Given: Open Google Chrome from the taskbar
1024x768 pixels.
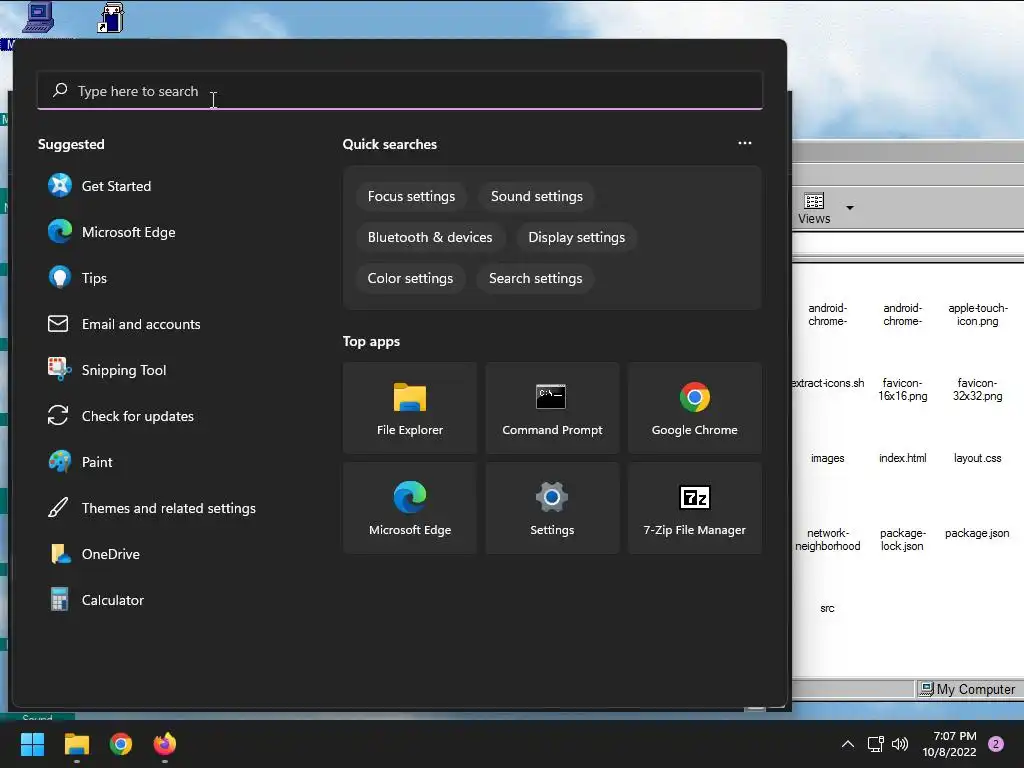Looking at the screenshot, I should click(x=121, y=744).
